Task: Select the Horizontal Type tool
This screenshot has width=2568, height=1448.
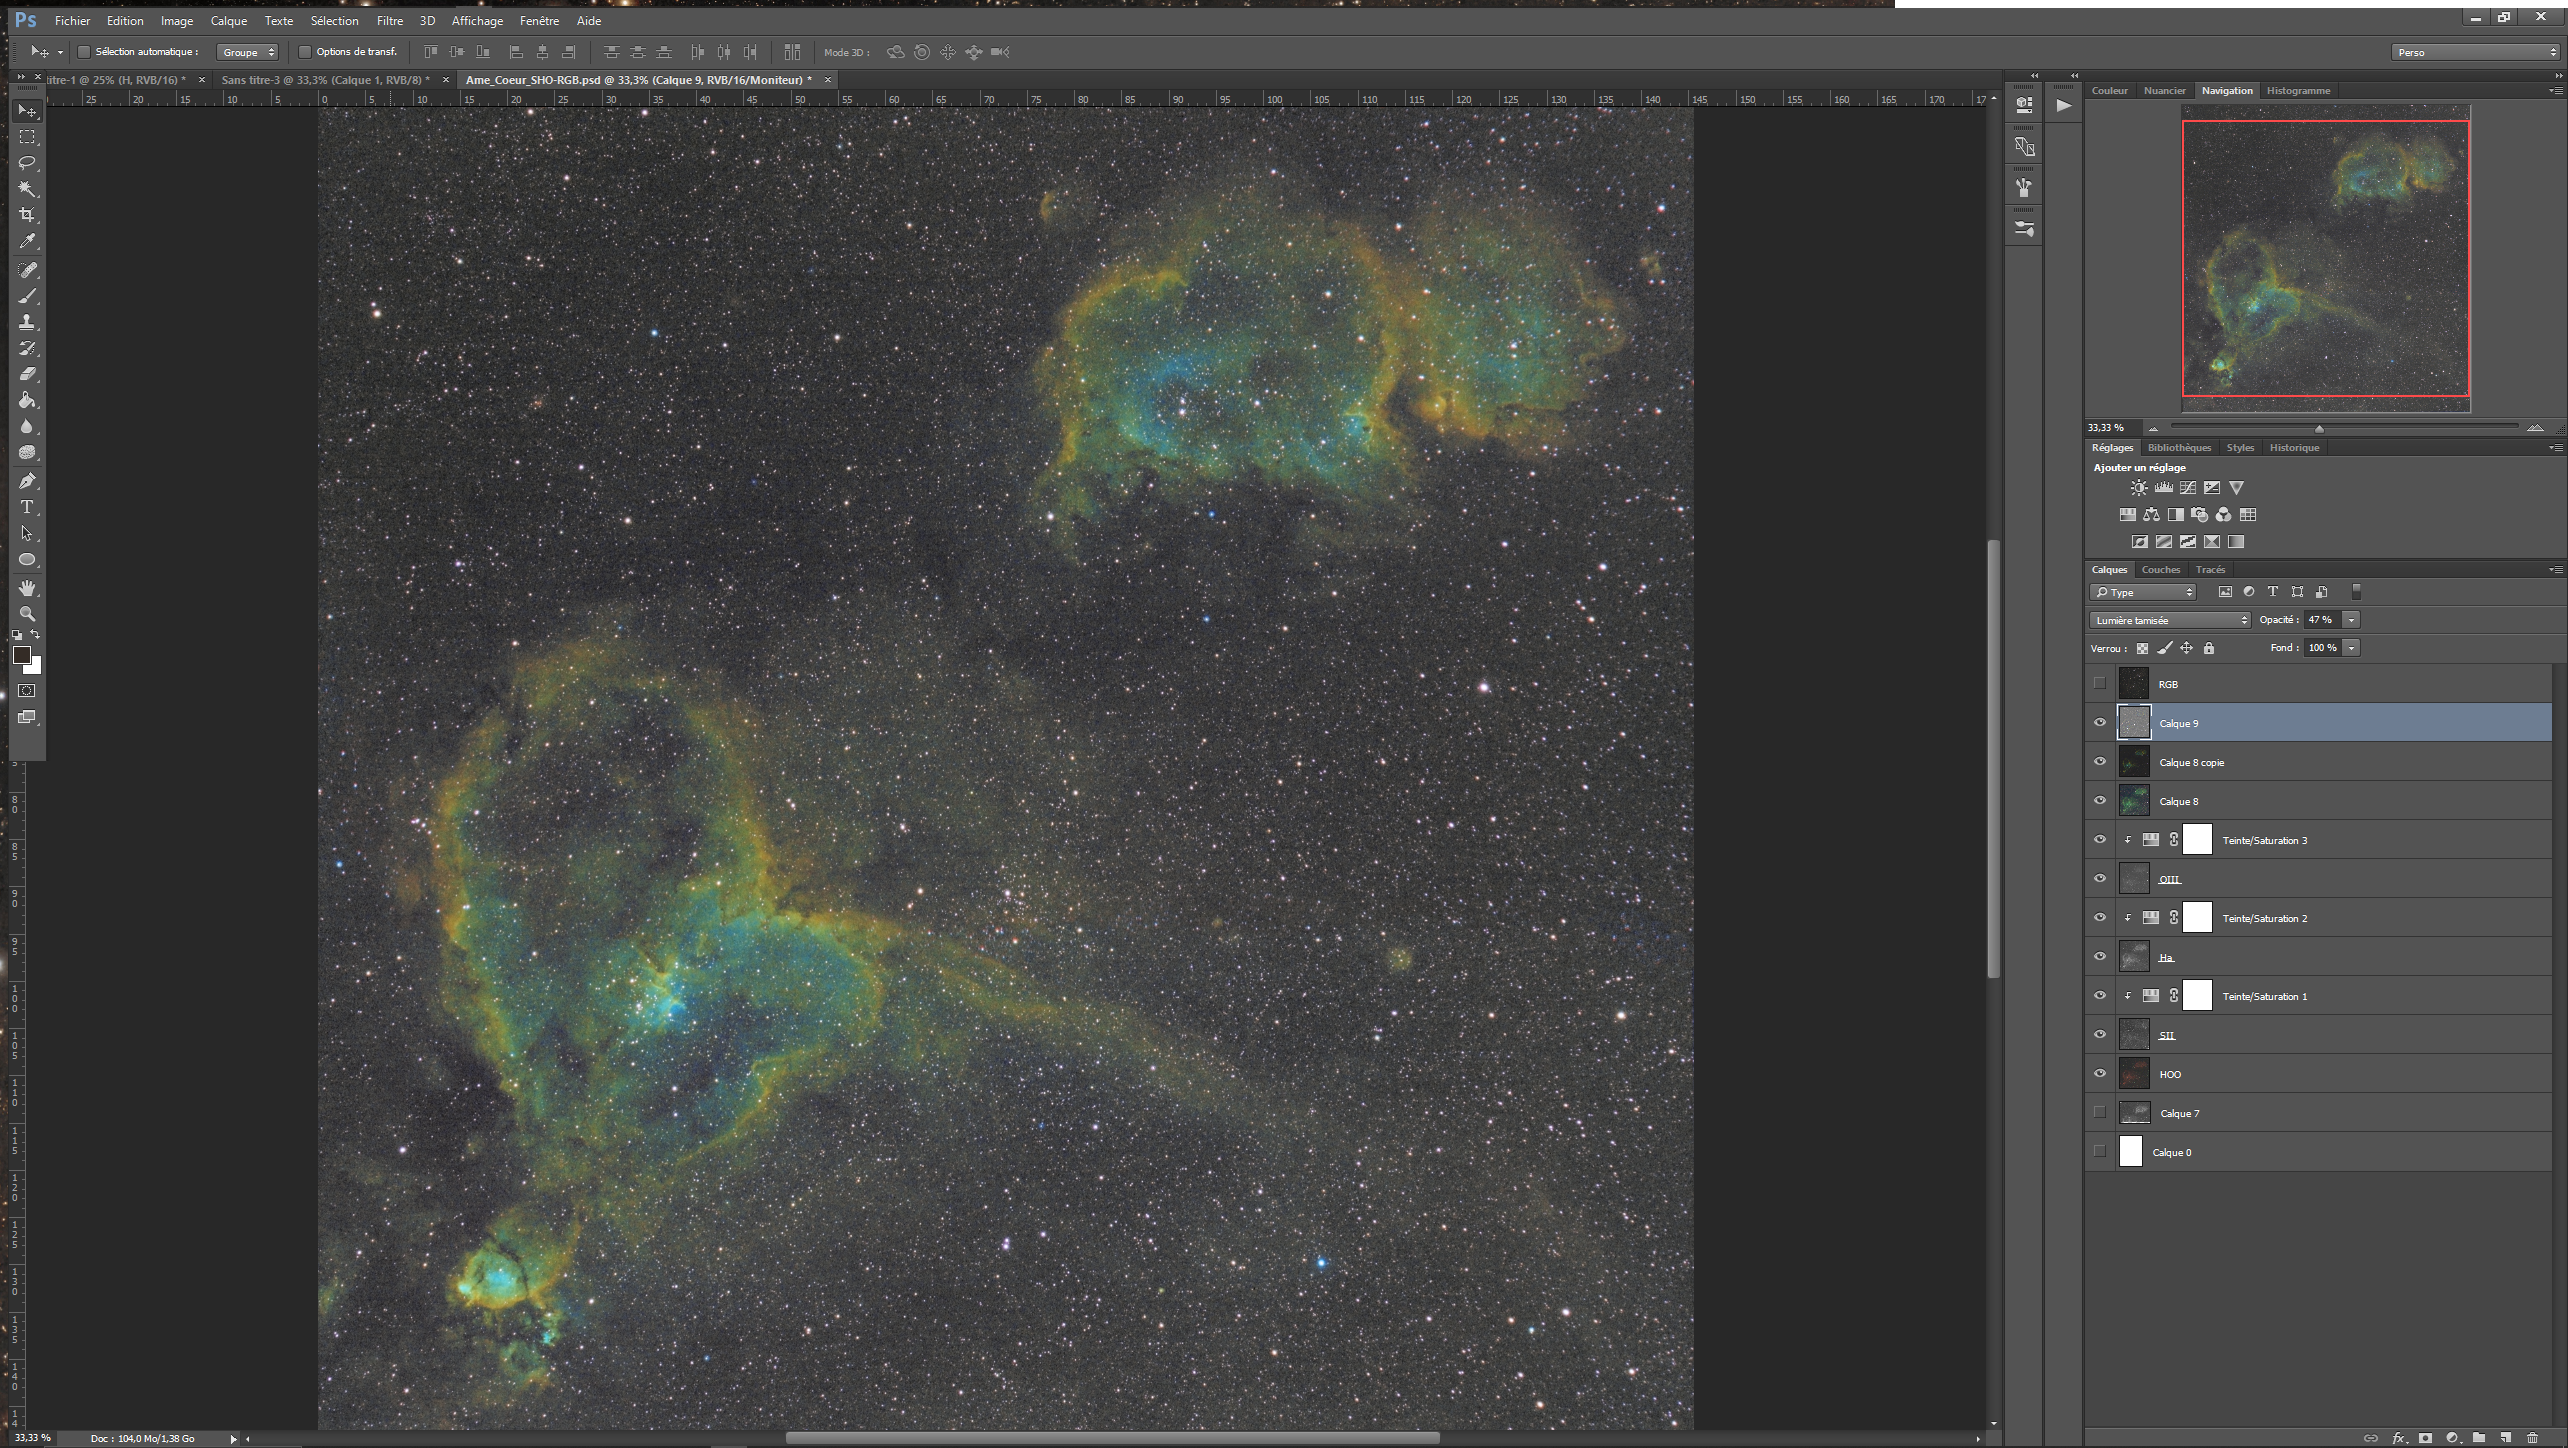Action: (27, 507)
